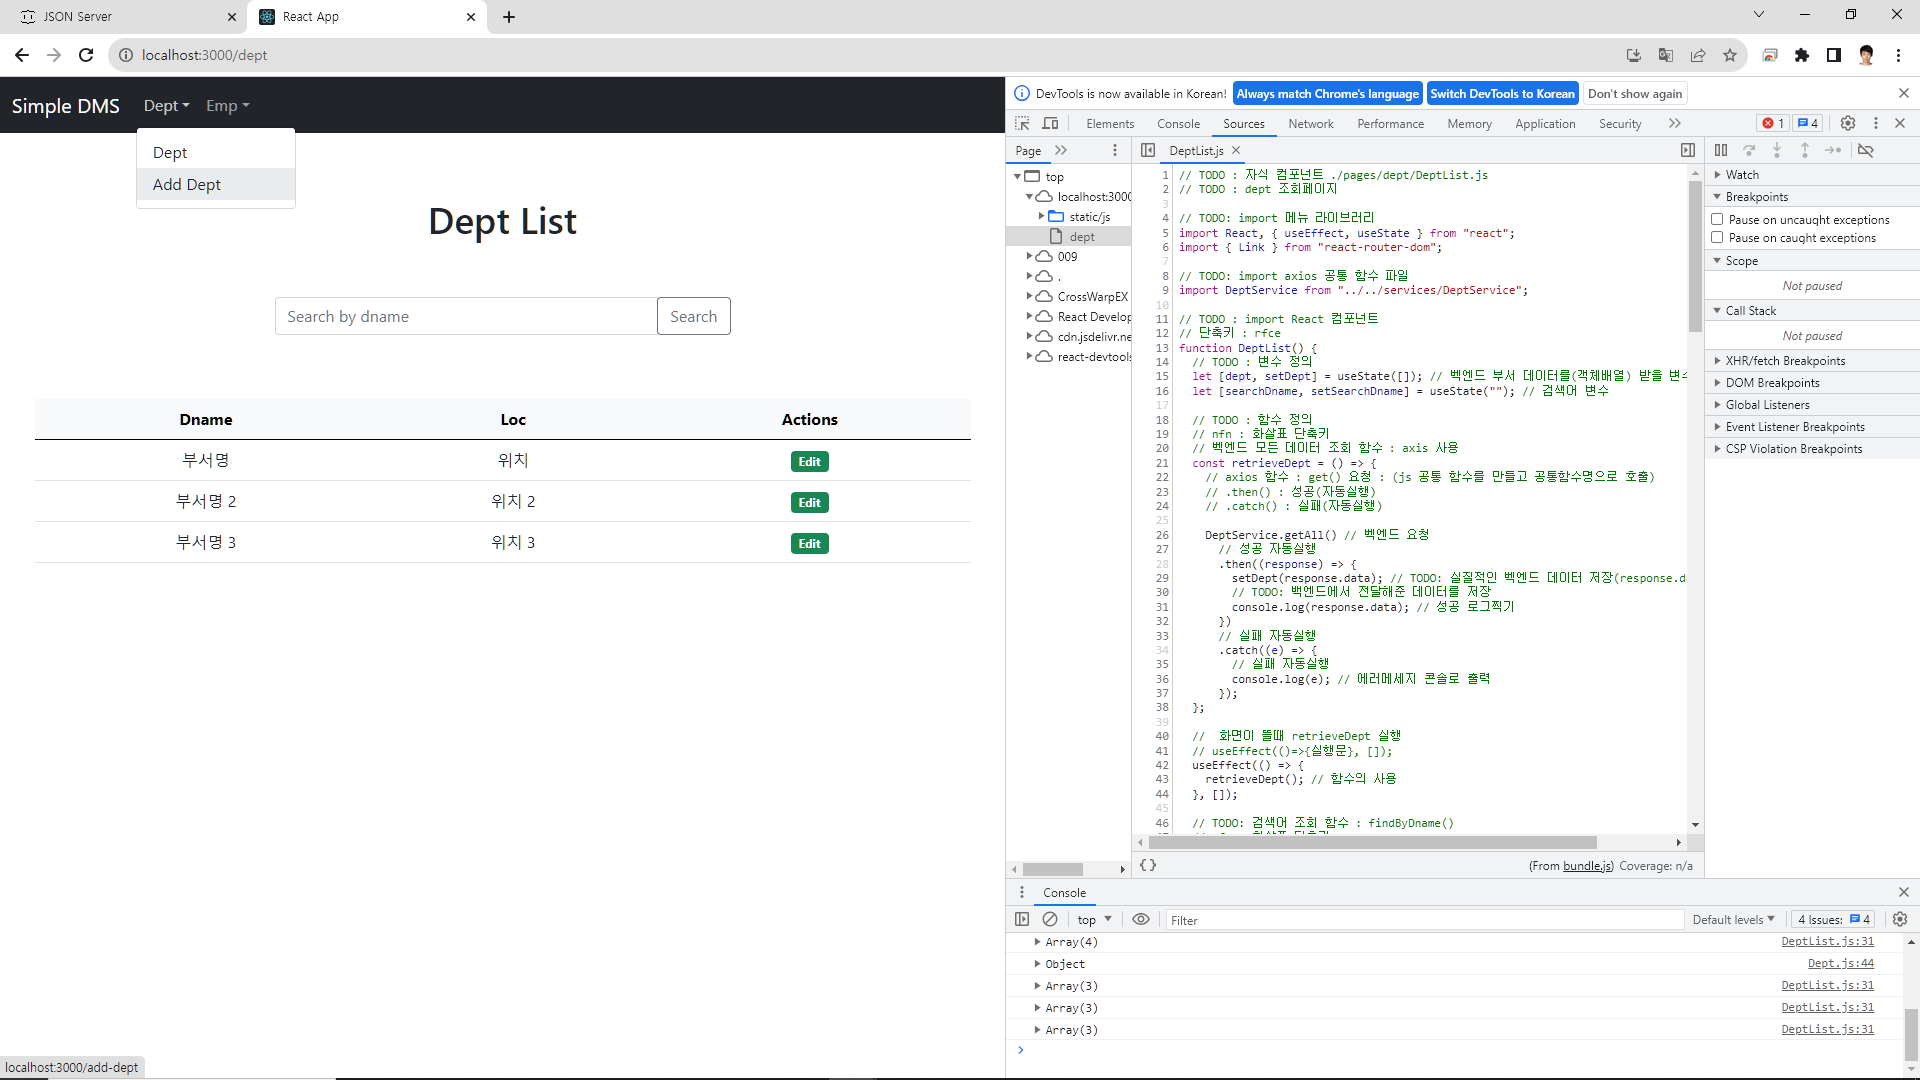Click the deactivate breakpoints icon
The width and height of the screenshot is (1920, 1080).
pyautogui.click(x=1866, y=150)
